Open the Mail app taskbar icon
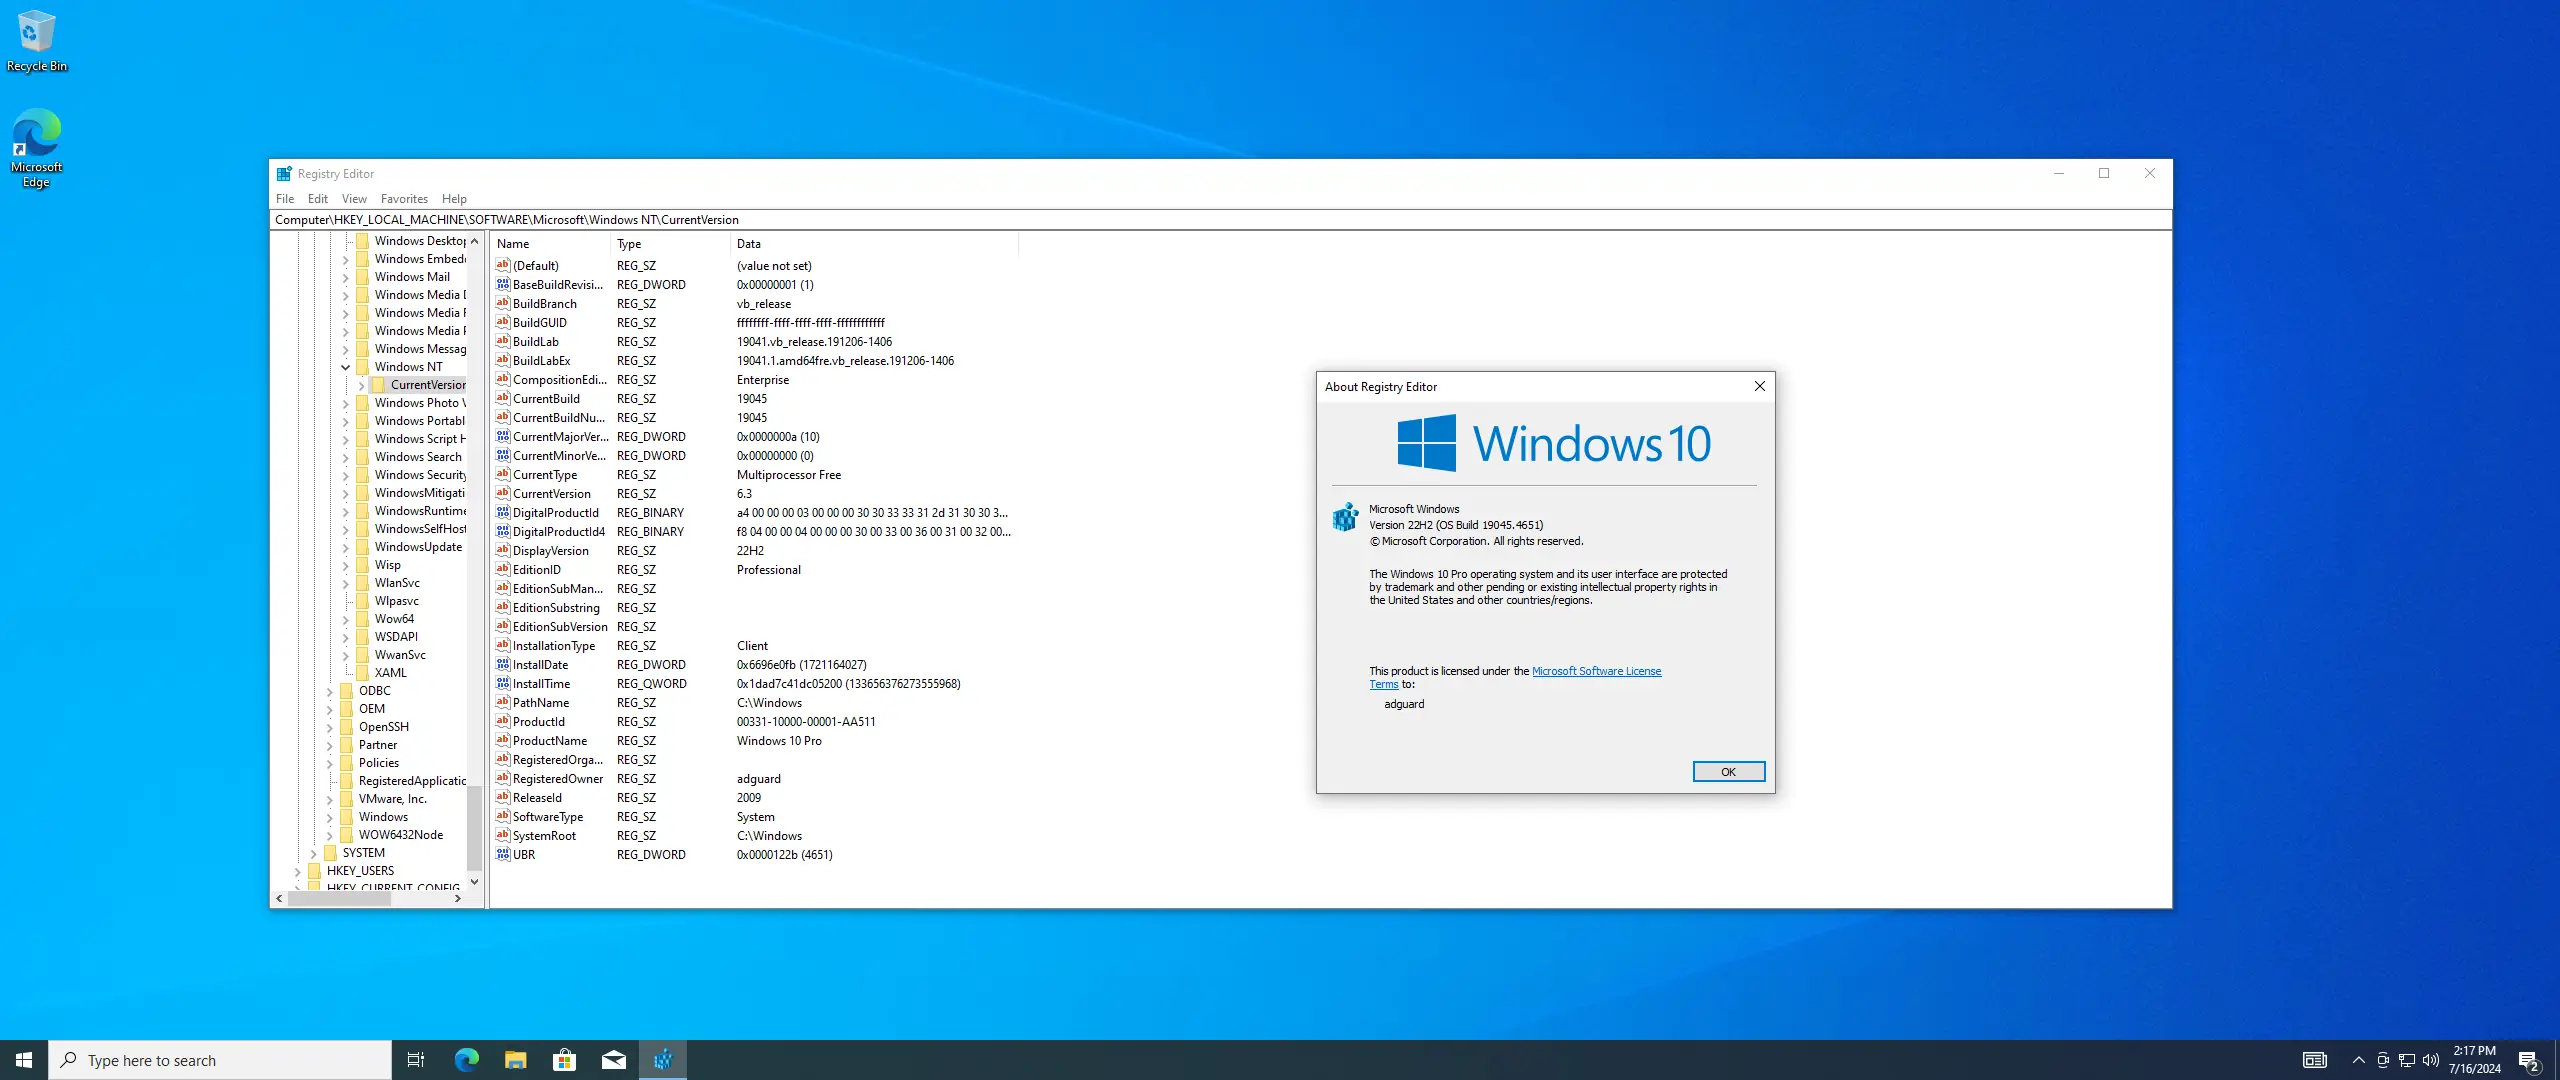Viewport: 2560px width, 1080px height. (613, 1060)
